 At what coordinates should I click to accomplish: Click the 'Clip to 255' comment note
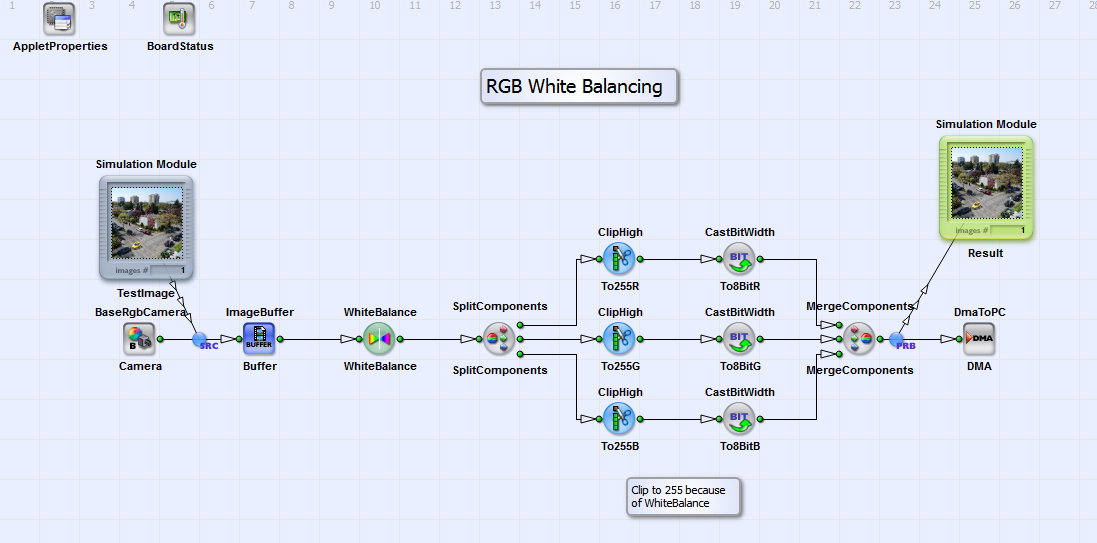pos(684,496)
